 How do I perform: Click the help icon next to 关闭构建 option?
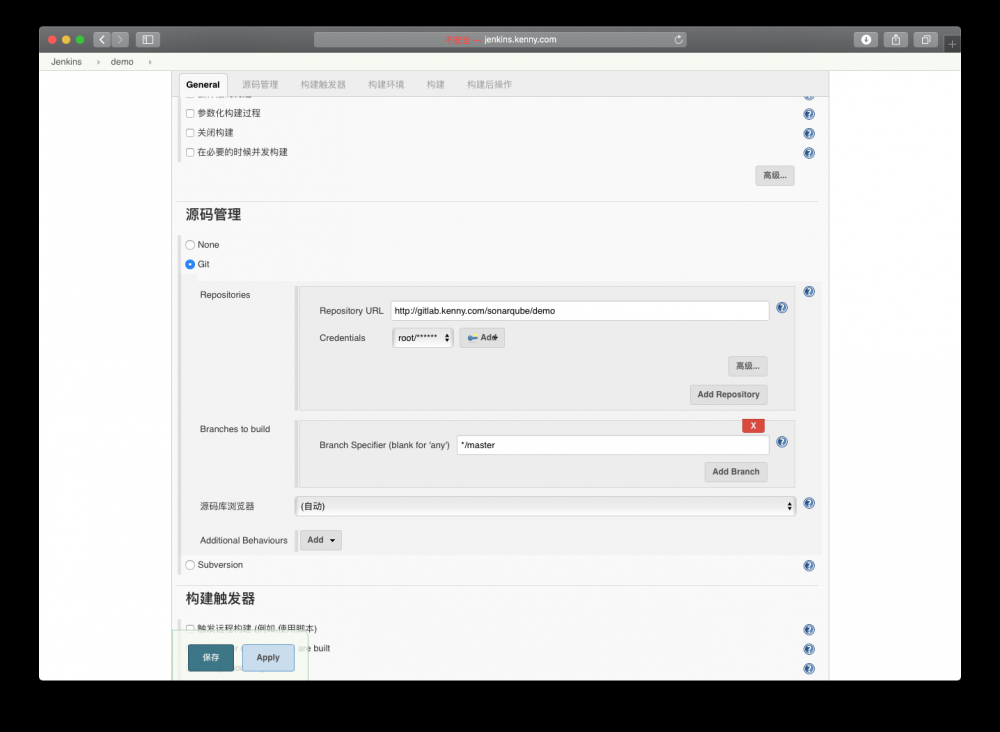pos(808,133)
